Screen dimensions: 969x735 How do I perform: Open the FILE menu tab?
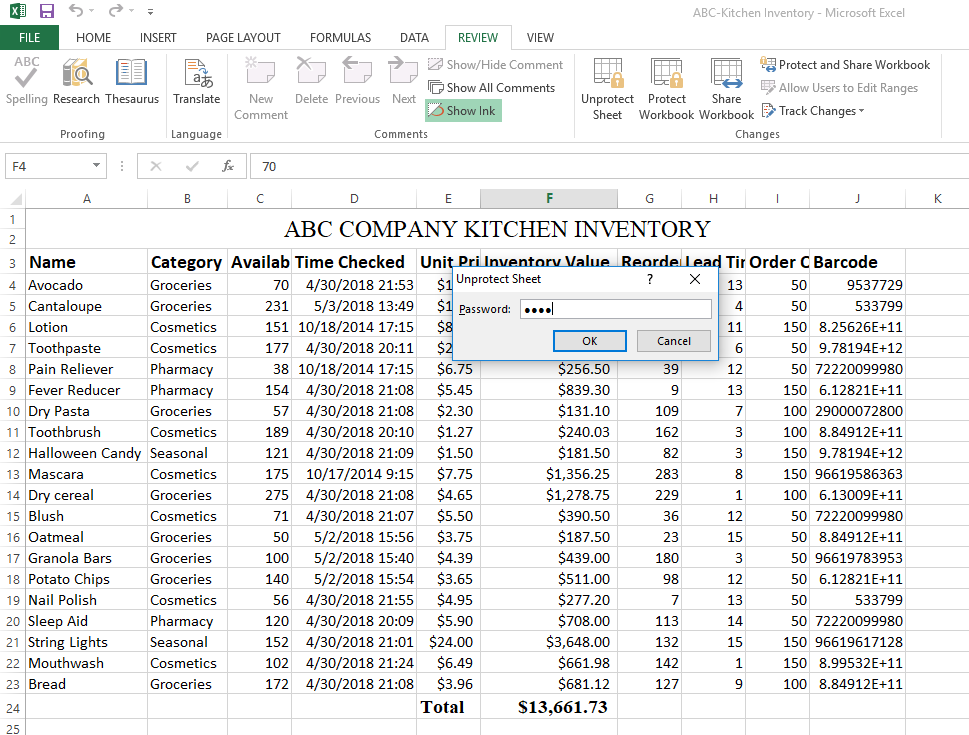[29, 38]
